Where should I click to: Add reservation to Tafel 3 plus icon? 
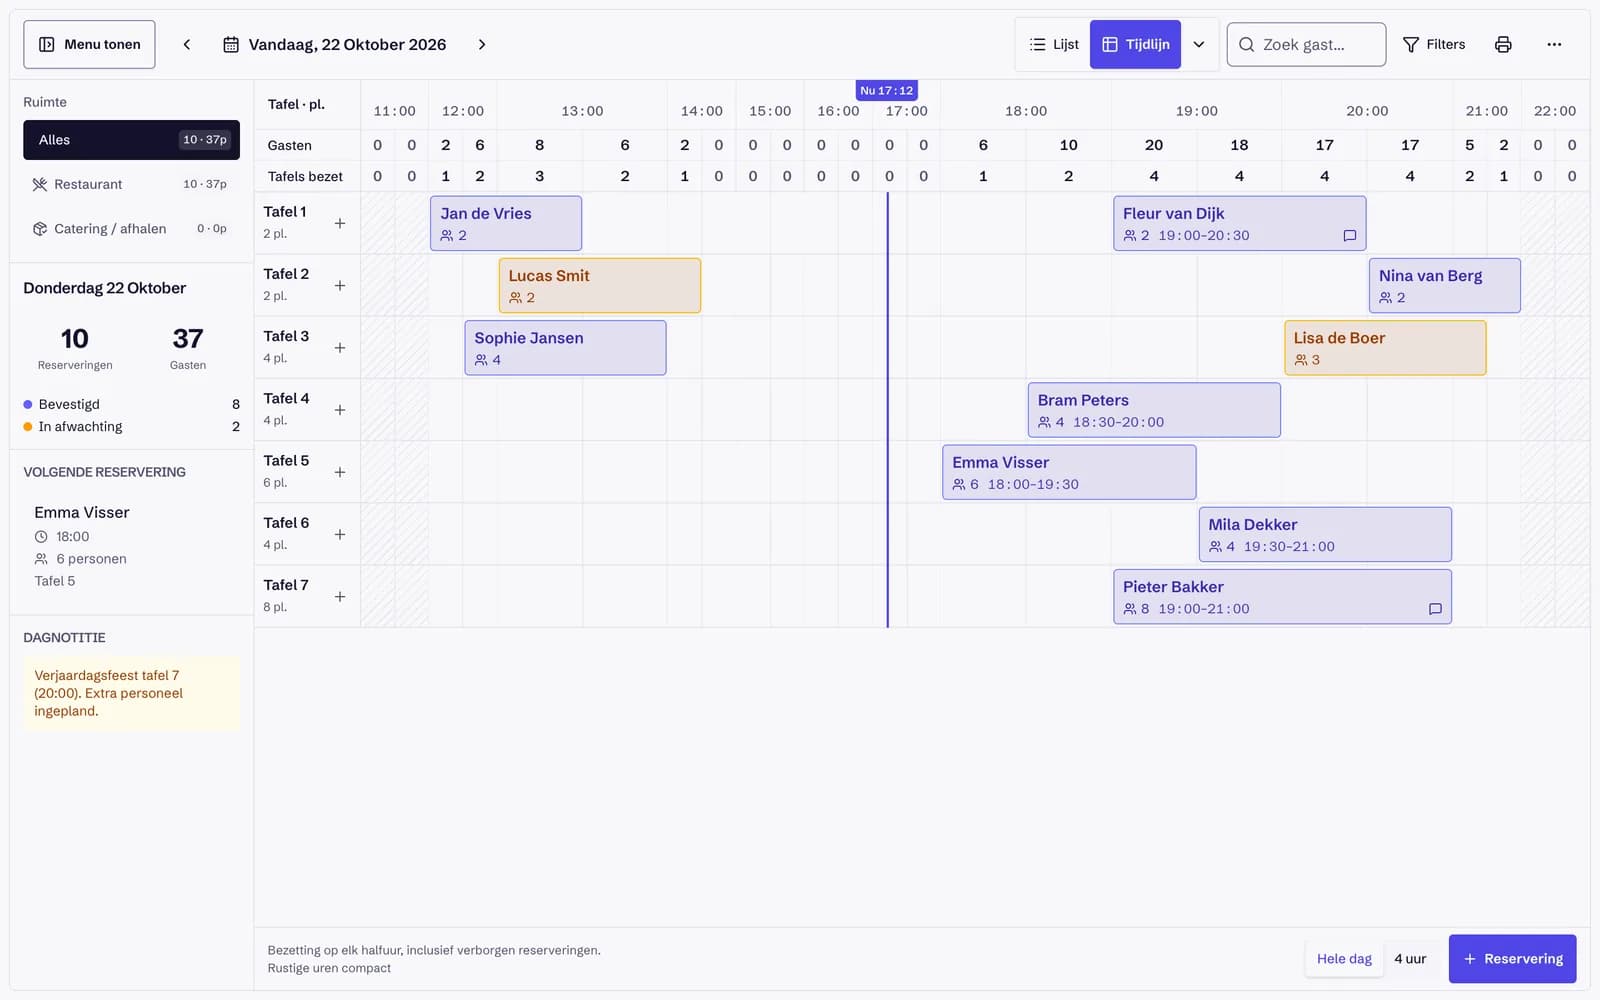point(340,347)
